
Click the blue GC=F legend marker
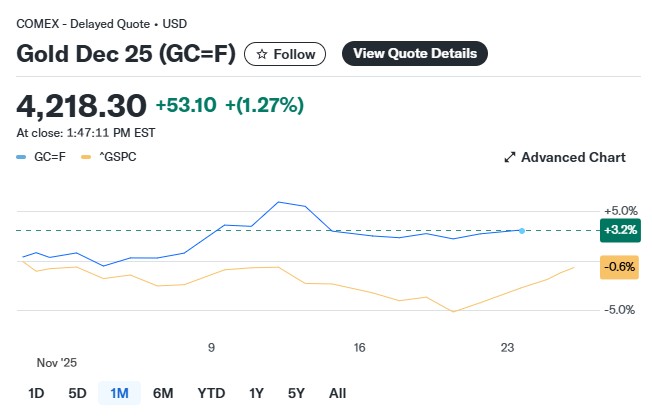pyautogui.click(x=22, y=157)
